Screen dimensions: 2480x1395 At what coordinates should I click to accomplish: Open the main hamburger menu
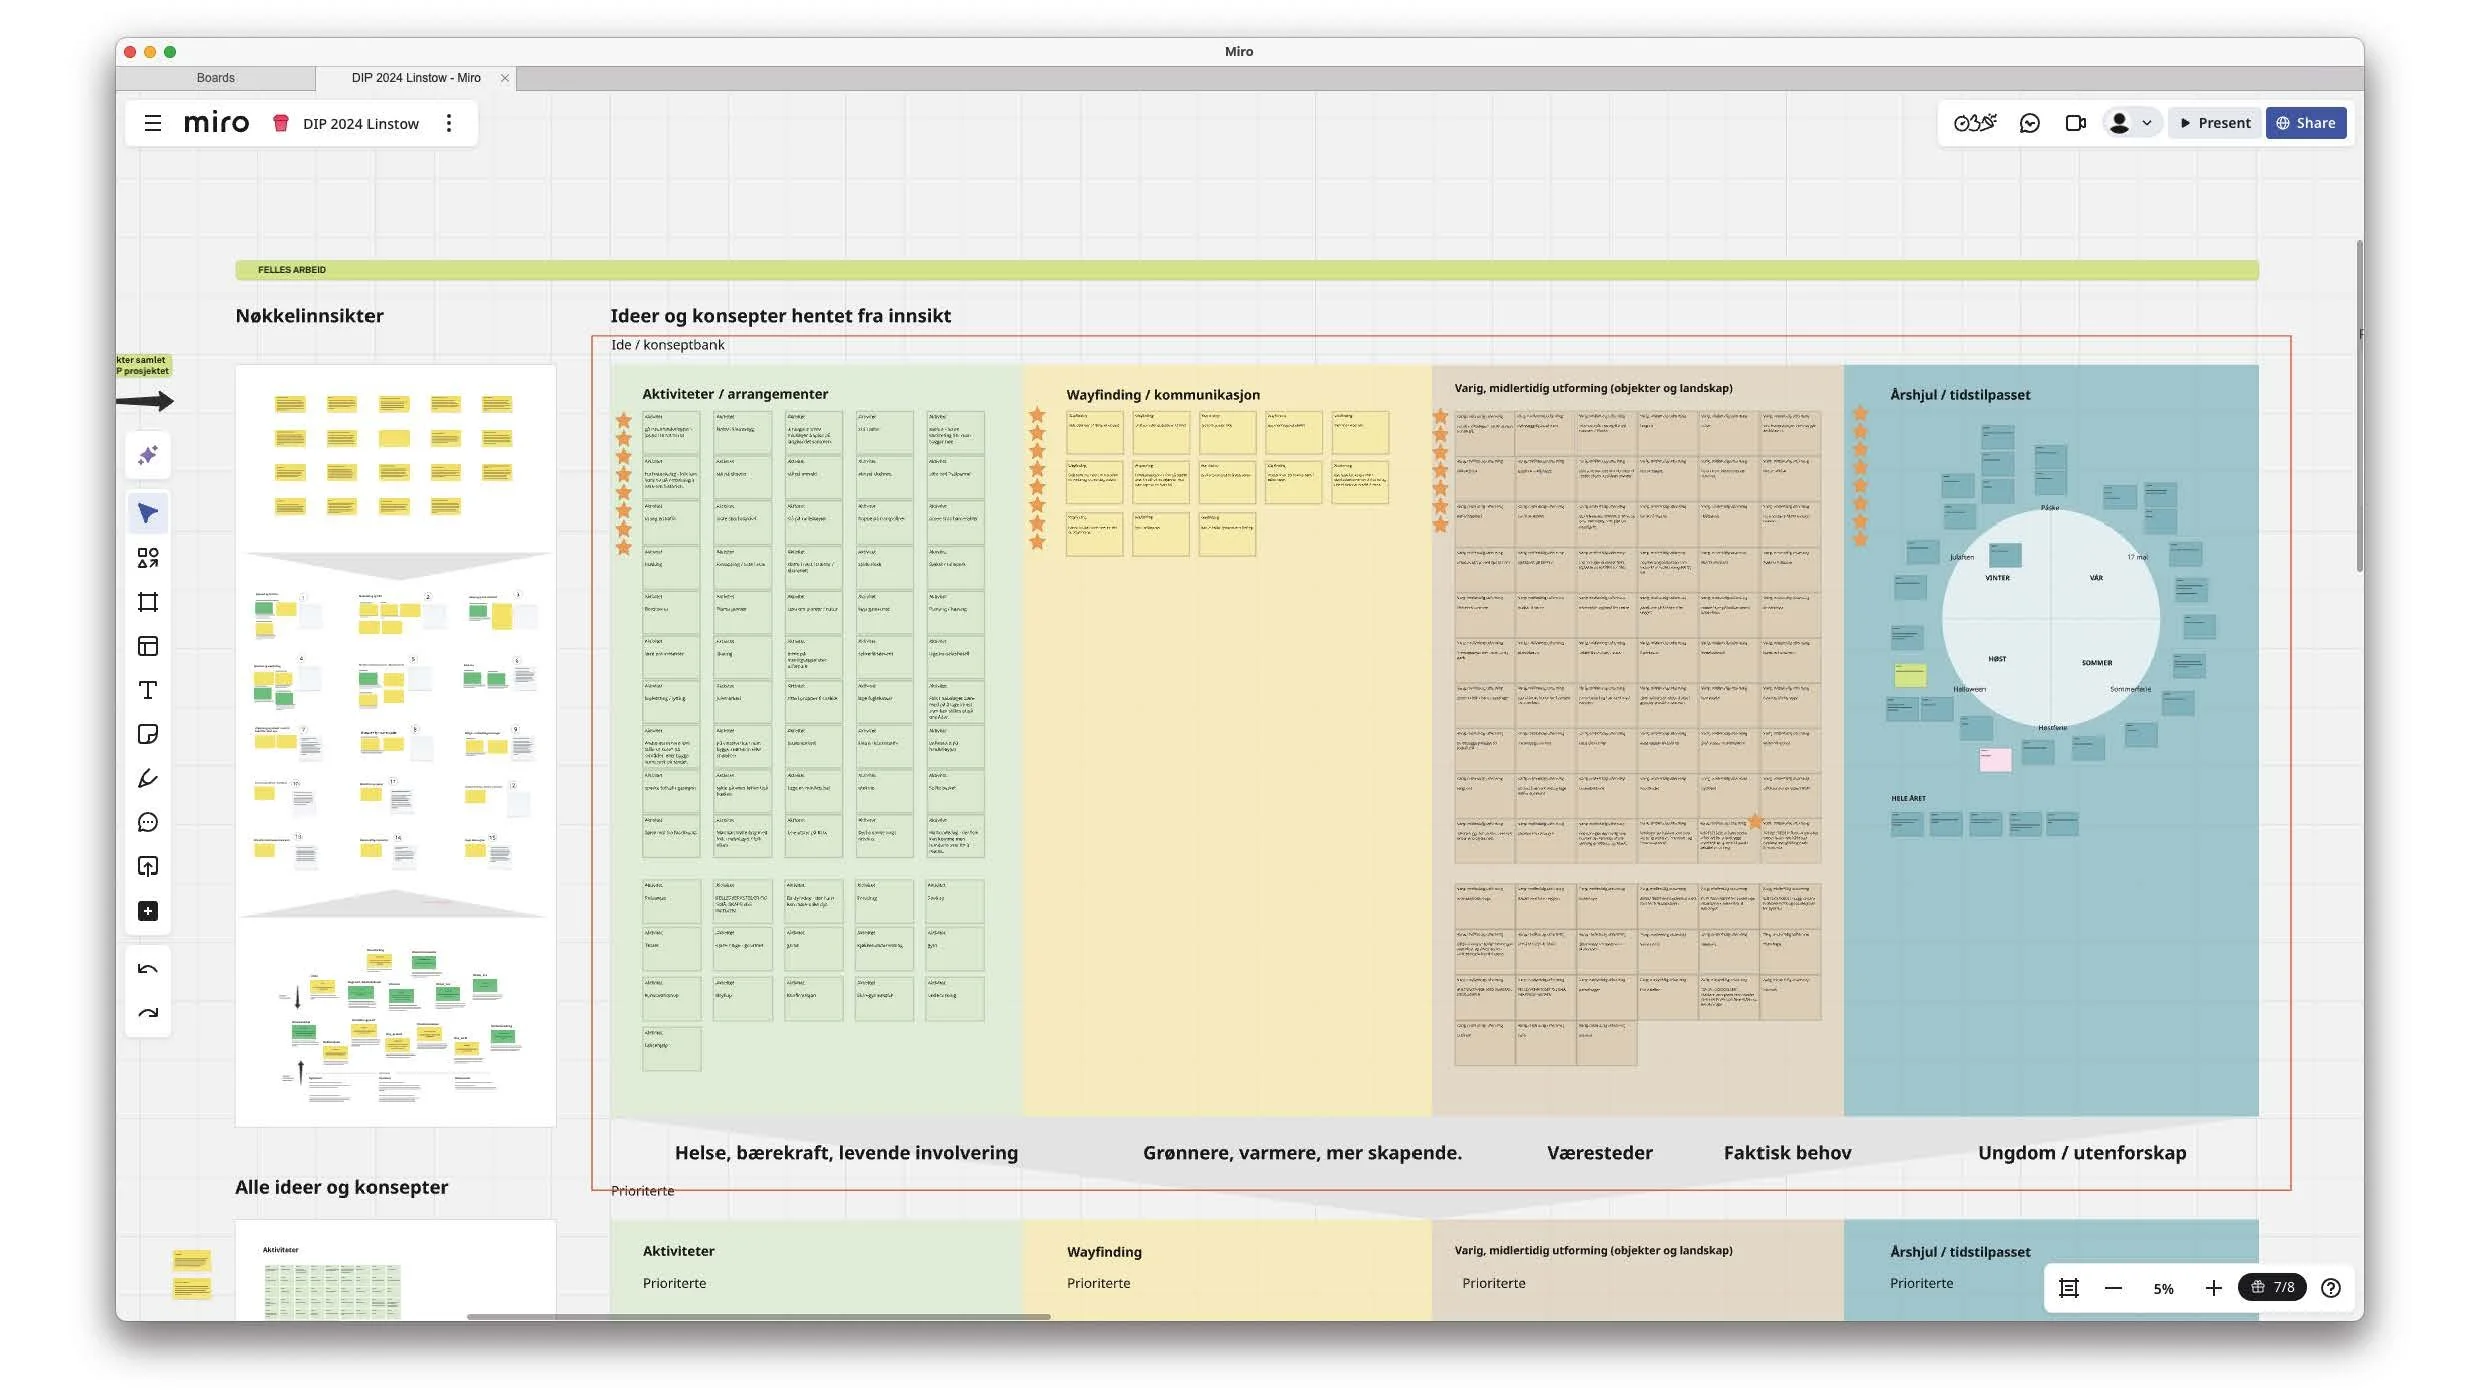153,123
